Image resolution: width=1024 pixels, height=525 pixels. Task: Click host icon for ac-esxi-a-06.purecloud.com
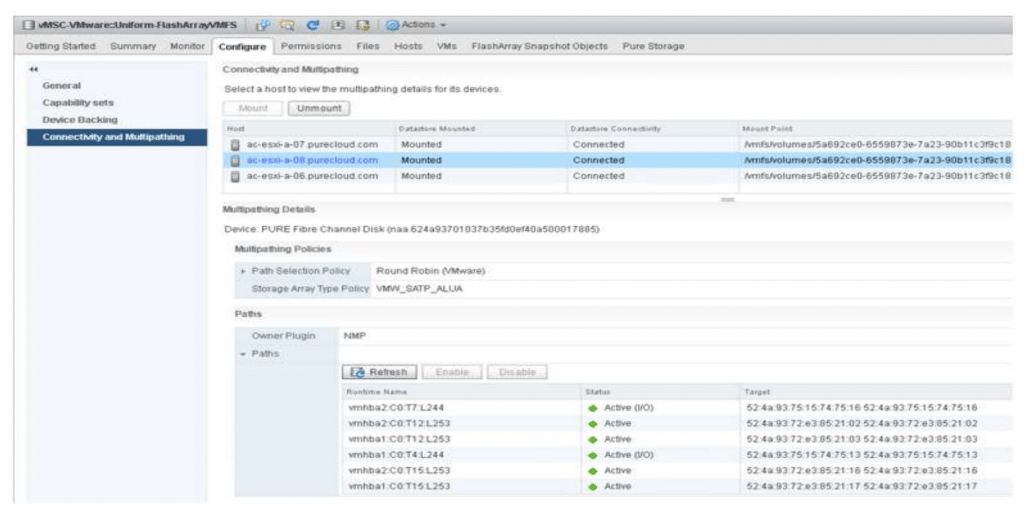(235, 176)
